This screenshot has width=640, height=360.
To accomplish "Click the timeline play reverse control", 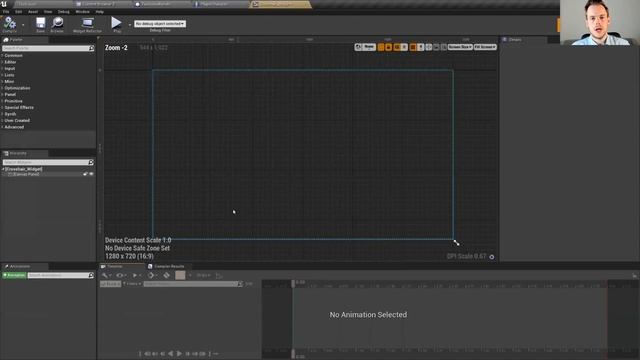I will pyautogui.click(x=171, y=354).
